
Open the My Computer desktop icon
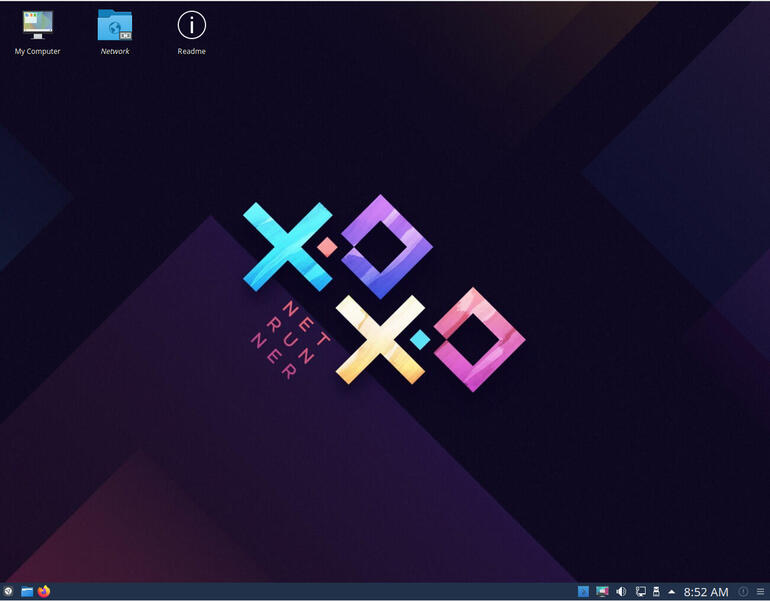pos(37,32)
